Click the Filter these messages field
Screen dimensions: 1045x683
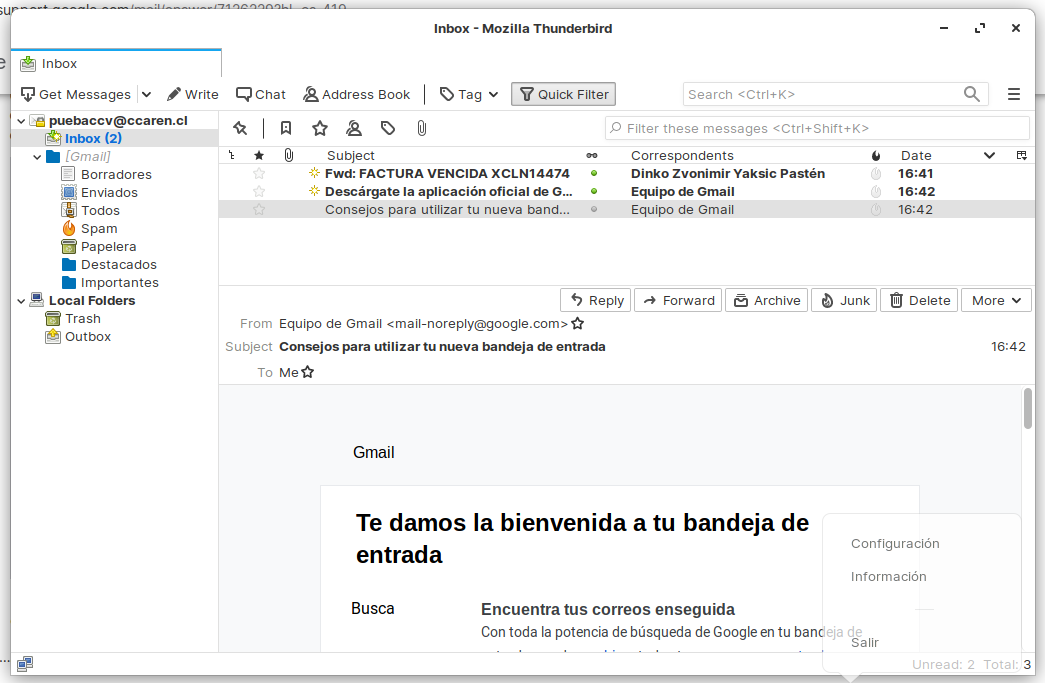coord(817,128)
